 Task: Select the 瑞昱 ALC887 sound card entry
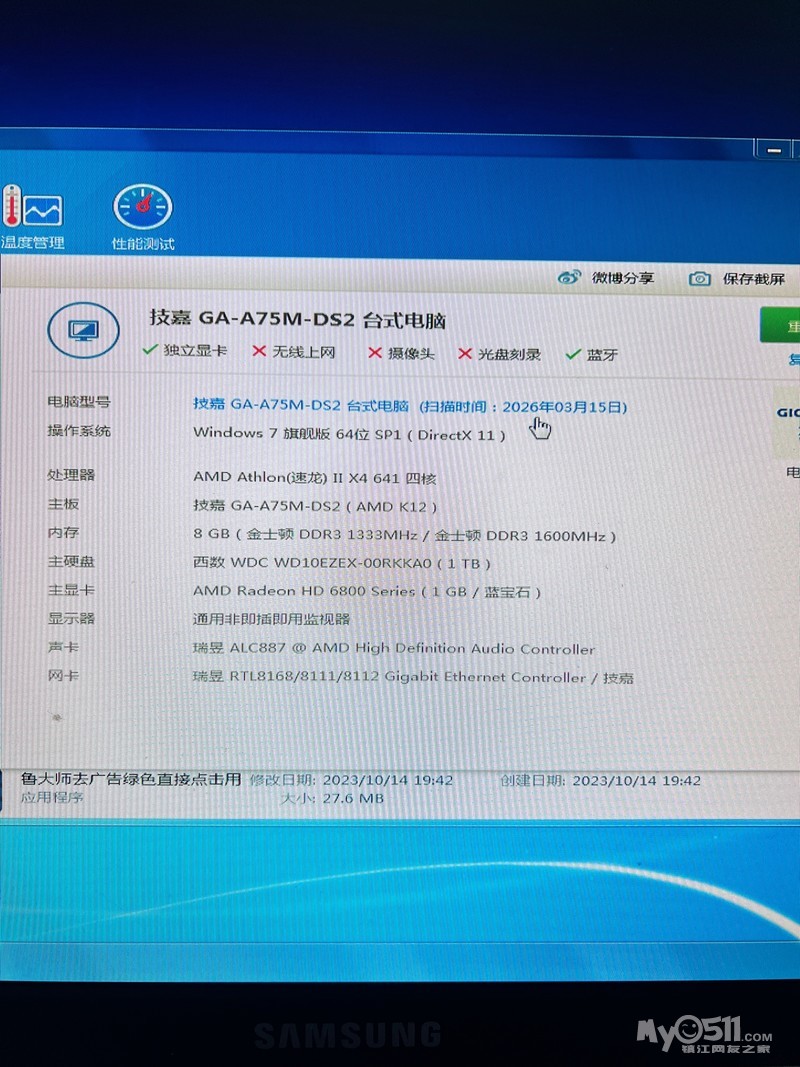(393, 649)
